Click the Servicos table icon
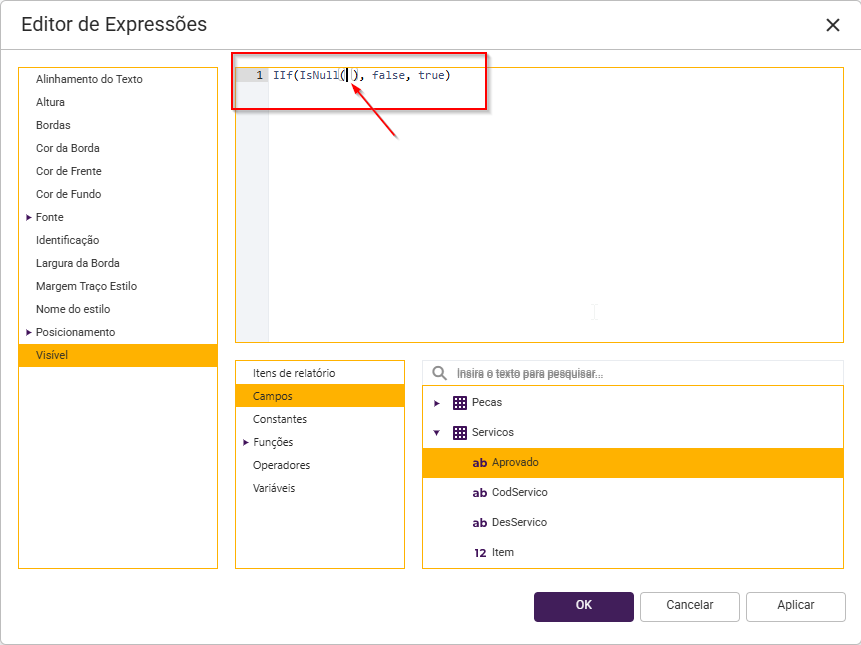 coord(460,433)
